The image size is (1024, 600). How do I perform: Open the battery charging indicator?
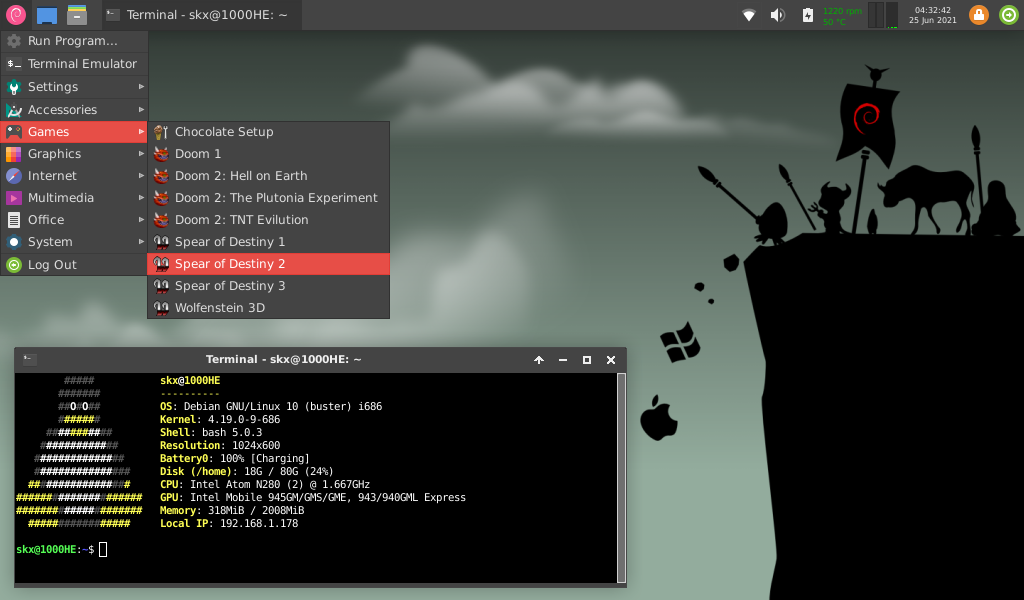[x=808, y=15]
